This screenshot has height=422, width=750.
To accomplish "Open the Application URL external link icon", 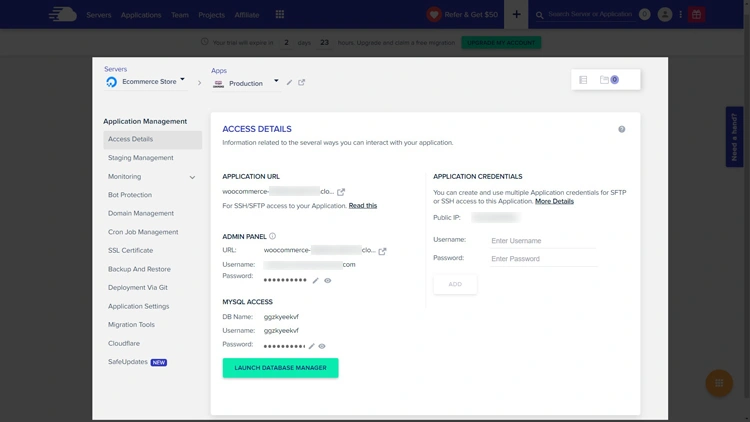I will click(x=341, y=192).
